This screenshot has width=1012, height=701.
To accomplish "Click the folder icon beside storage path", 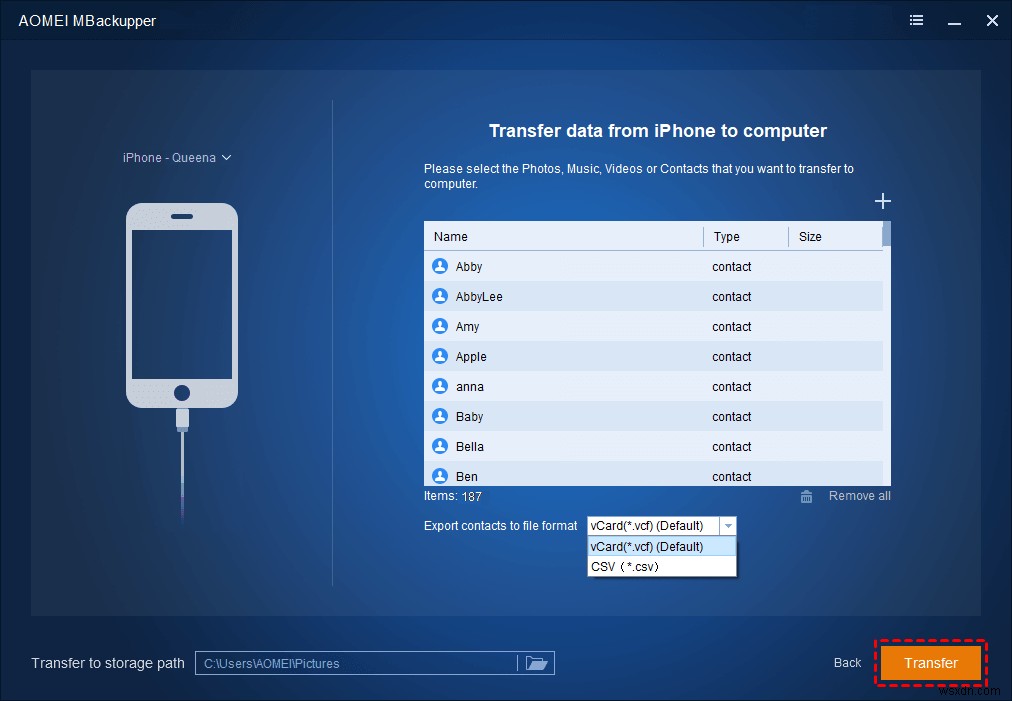I will [x=537, y=663].
